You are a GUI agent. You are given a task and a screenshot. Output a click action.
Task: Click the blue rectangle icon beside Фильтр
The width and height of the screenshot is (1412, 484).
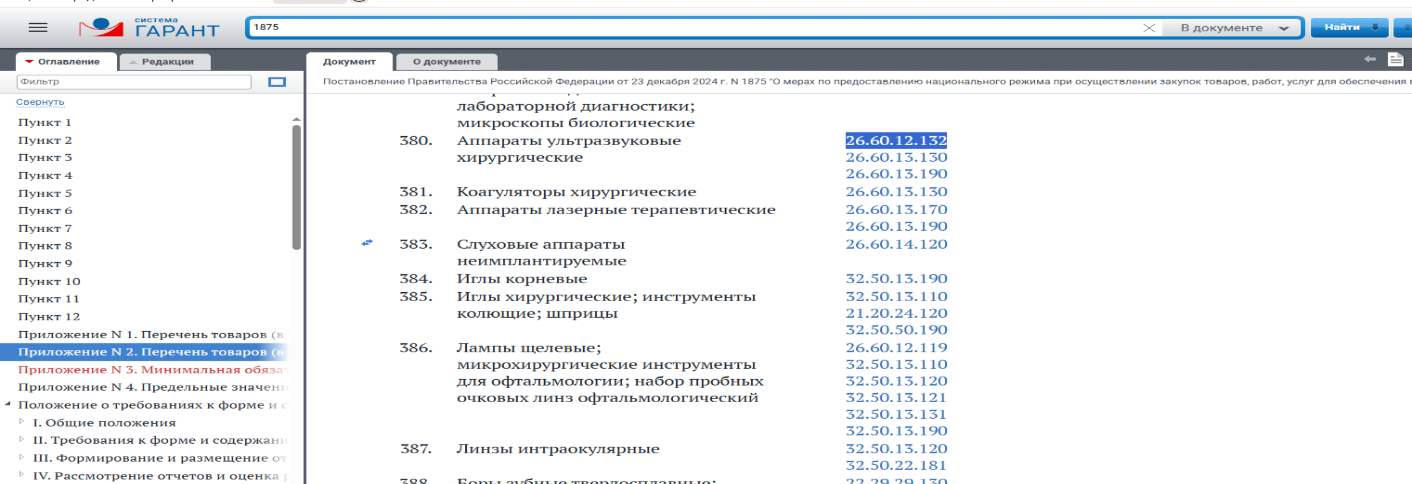[278, 82]
